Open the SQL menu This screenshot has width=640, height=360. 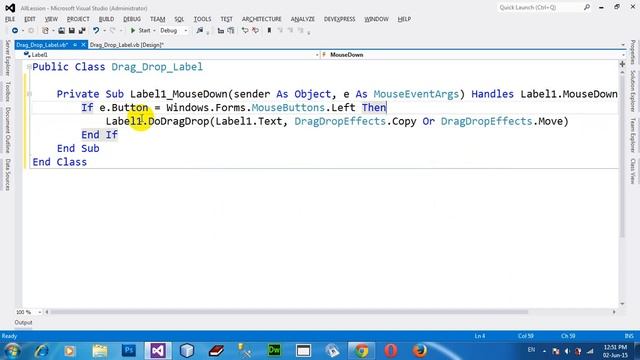[179, 19]
